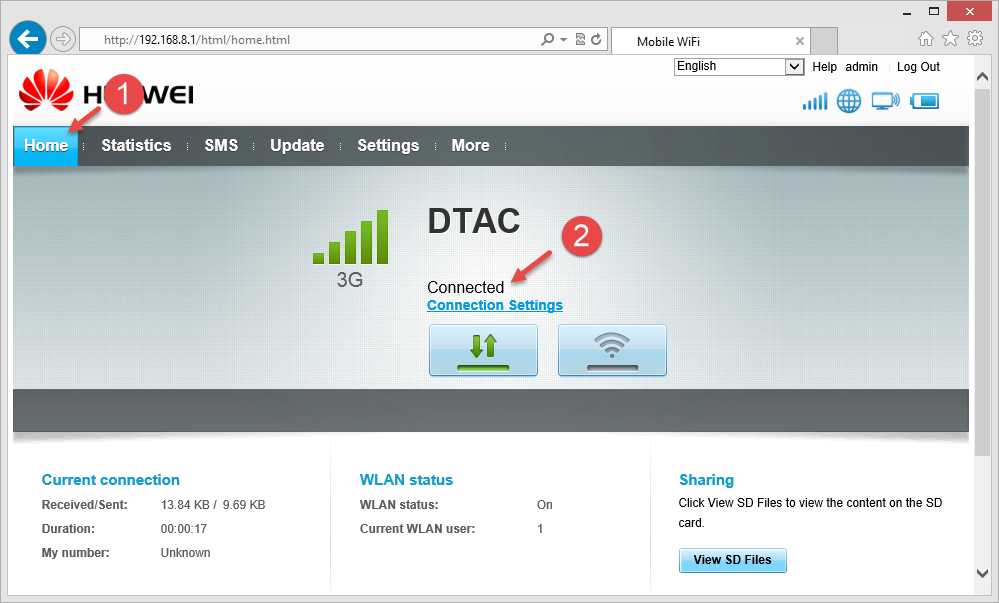The image size is (999, 603).
Task: Click the signal strength bars status icon
Action: tap(815, 101)
